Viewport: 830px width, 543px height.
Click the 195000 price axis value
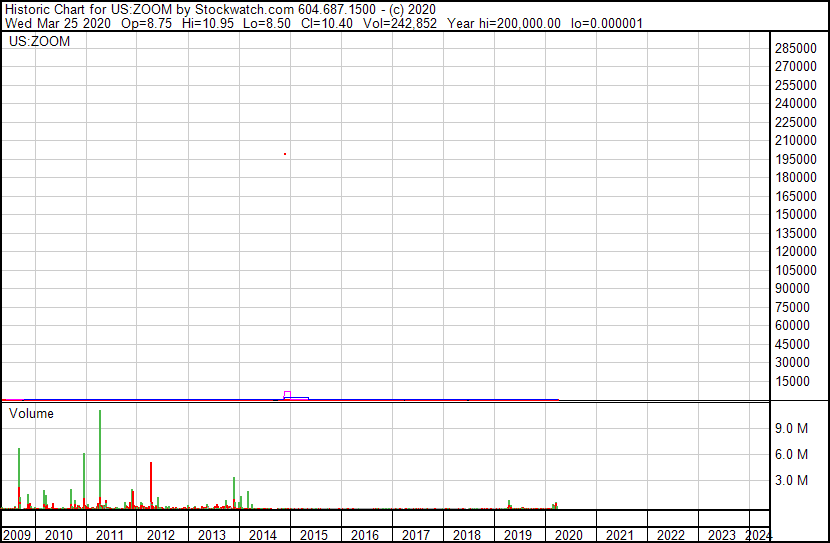point(796,159)
